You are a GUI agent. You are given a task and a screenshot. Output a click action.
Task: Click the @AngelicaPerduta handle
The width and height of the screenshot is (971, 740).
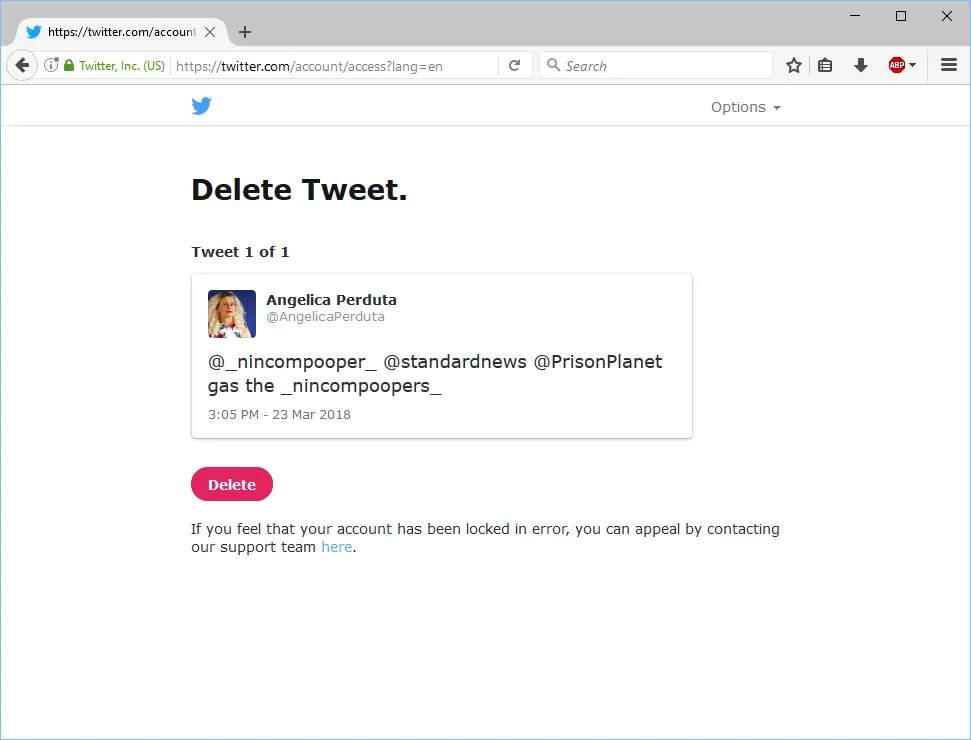point(325,316)
